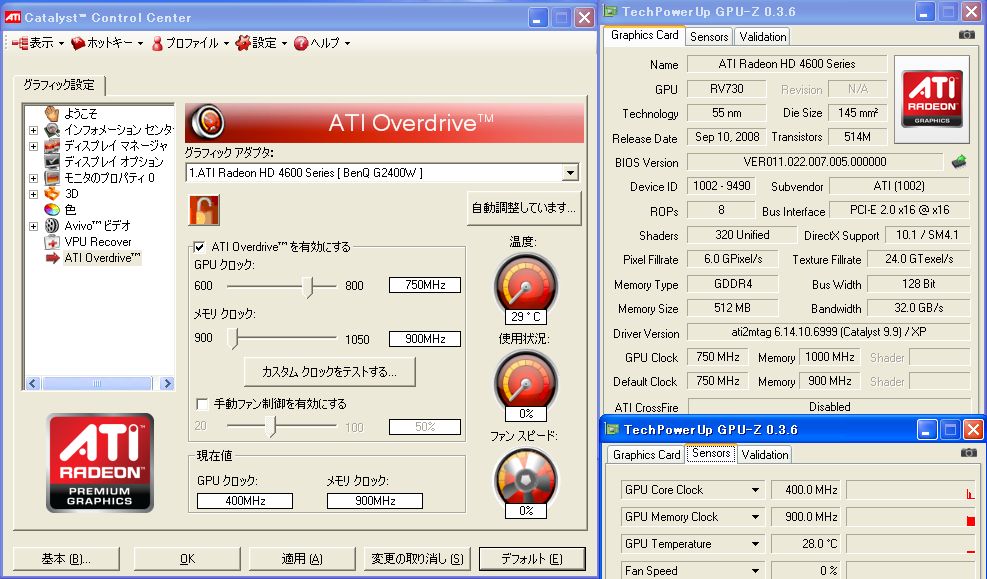Open GPU Temperature sensor dropdown

(755, 544)
